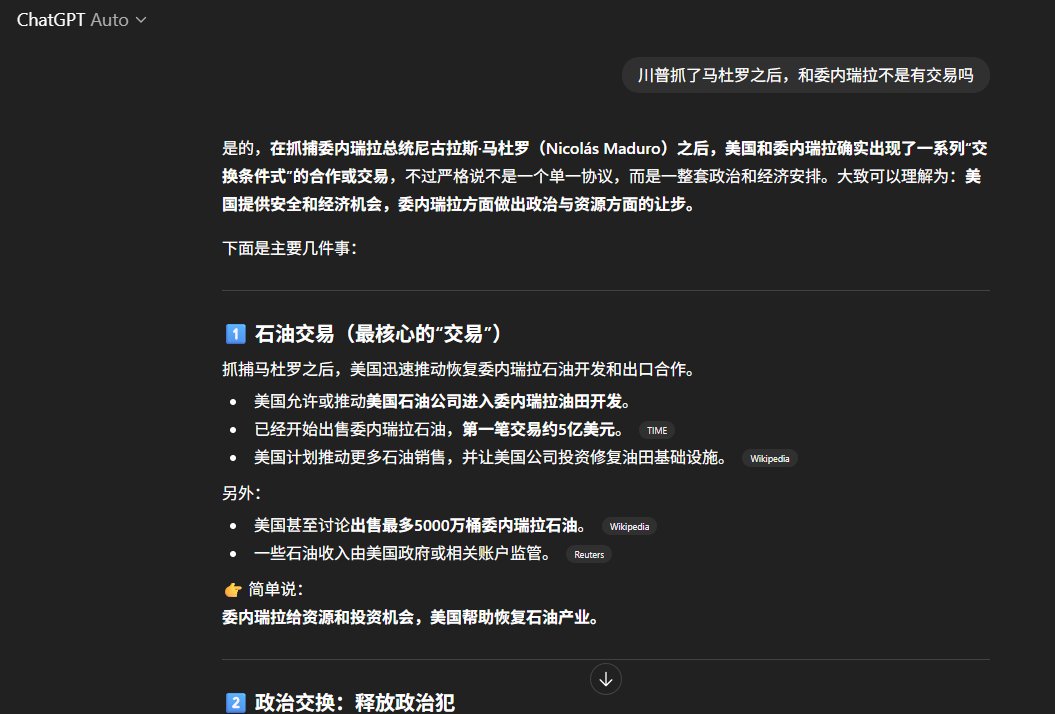Click bullet 美国允许或推动美国石油公司进入委内瑞拉油田开发
This screenshot has width=1055, height=714.
pos(443,402)
